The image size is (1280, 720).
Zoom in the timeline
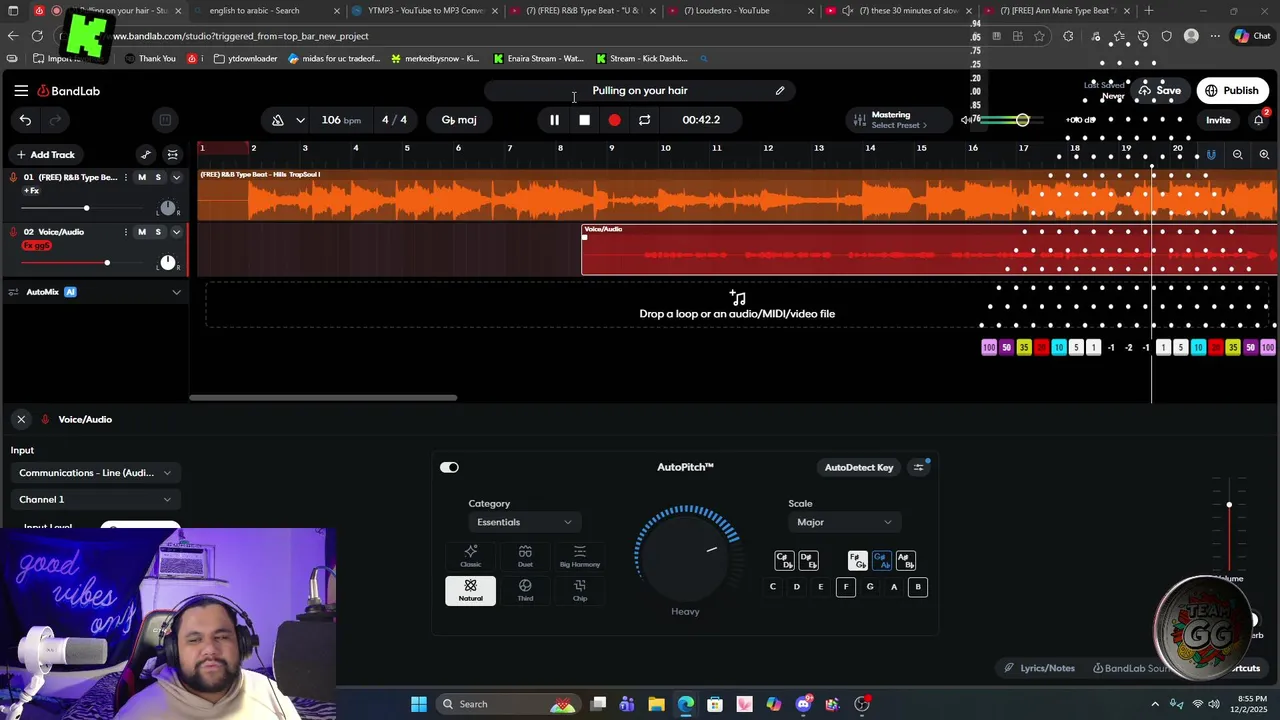click(x=1264, y=155)
